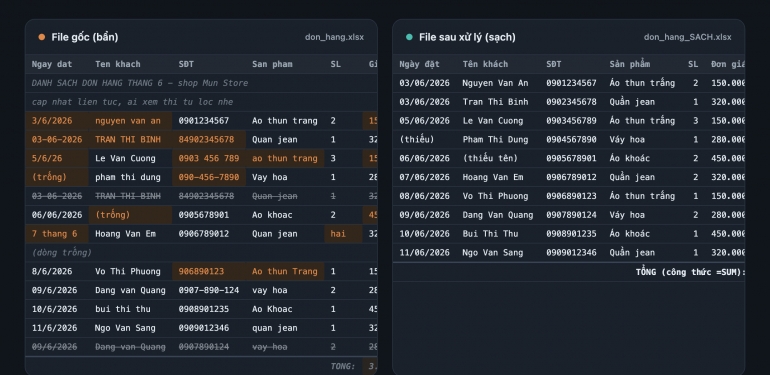Click the date '08/06/2026' in the clean file

[424, 196]
